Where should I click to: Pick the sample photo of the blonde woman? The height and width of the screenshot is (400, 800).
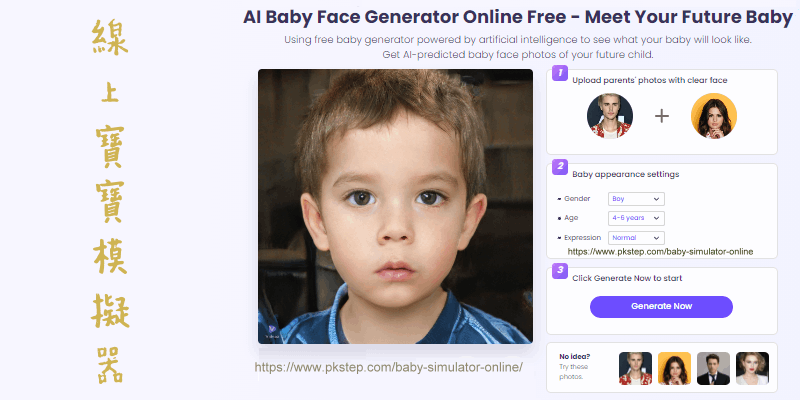(753, 368)
